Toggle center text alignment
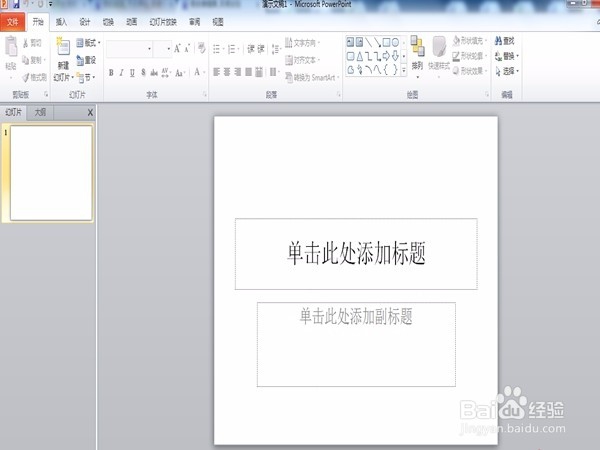This screenshot has height=450, width=600. click(x=227, y=72)
